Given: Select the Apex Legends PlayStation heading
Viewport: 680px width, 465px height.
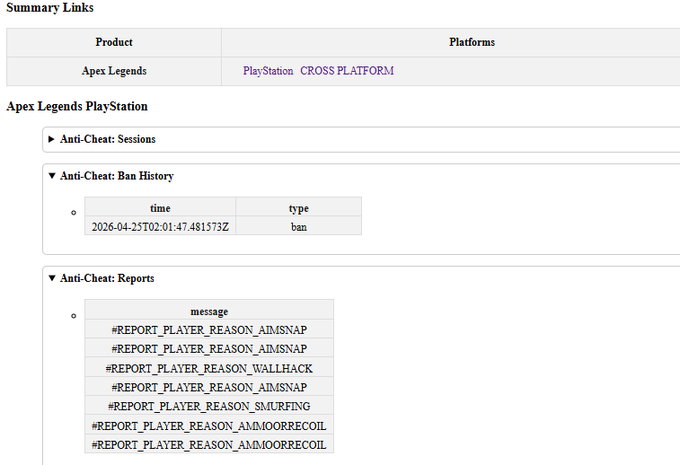Looking at the screenshot, I should click(77, 106).
